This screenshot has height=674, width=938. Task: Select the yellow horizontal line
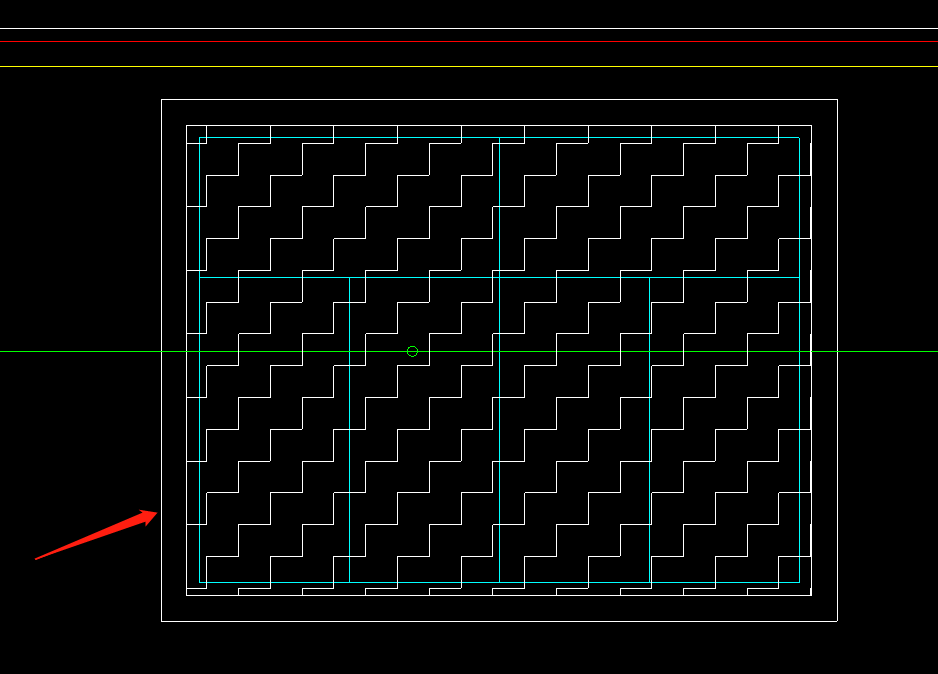click(x=469, y=66)
